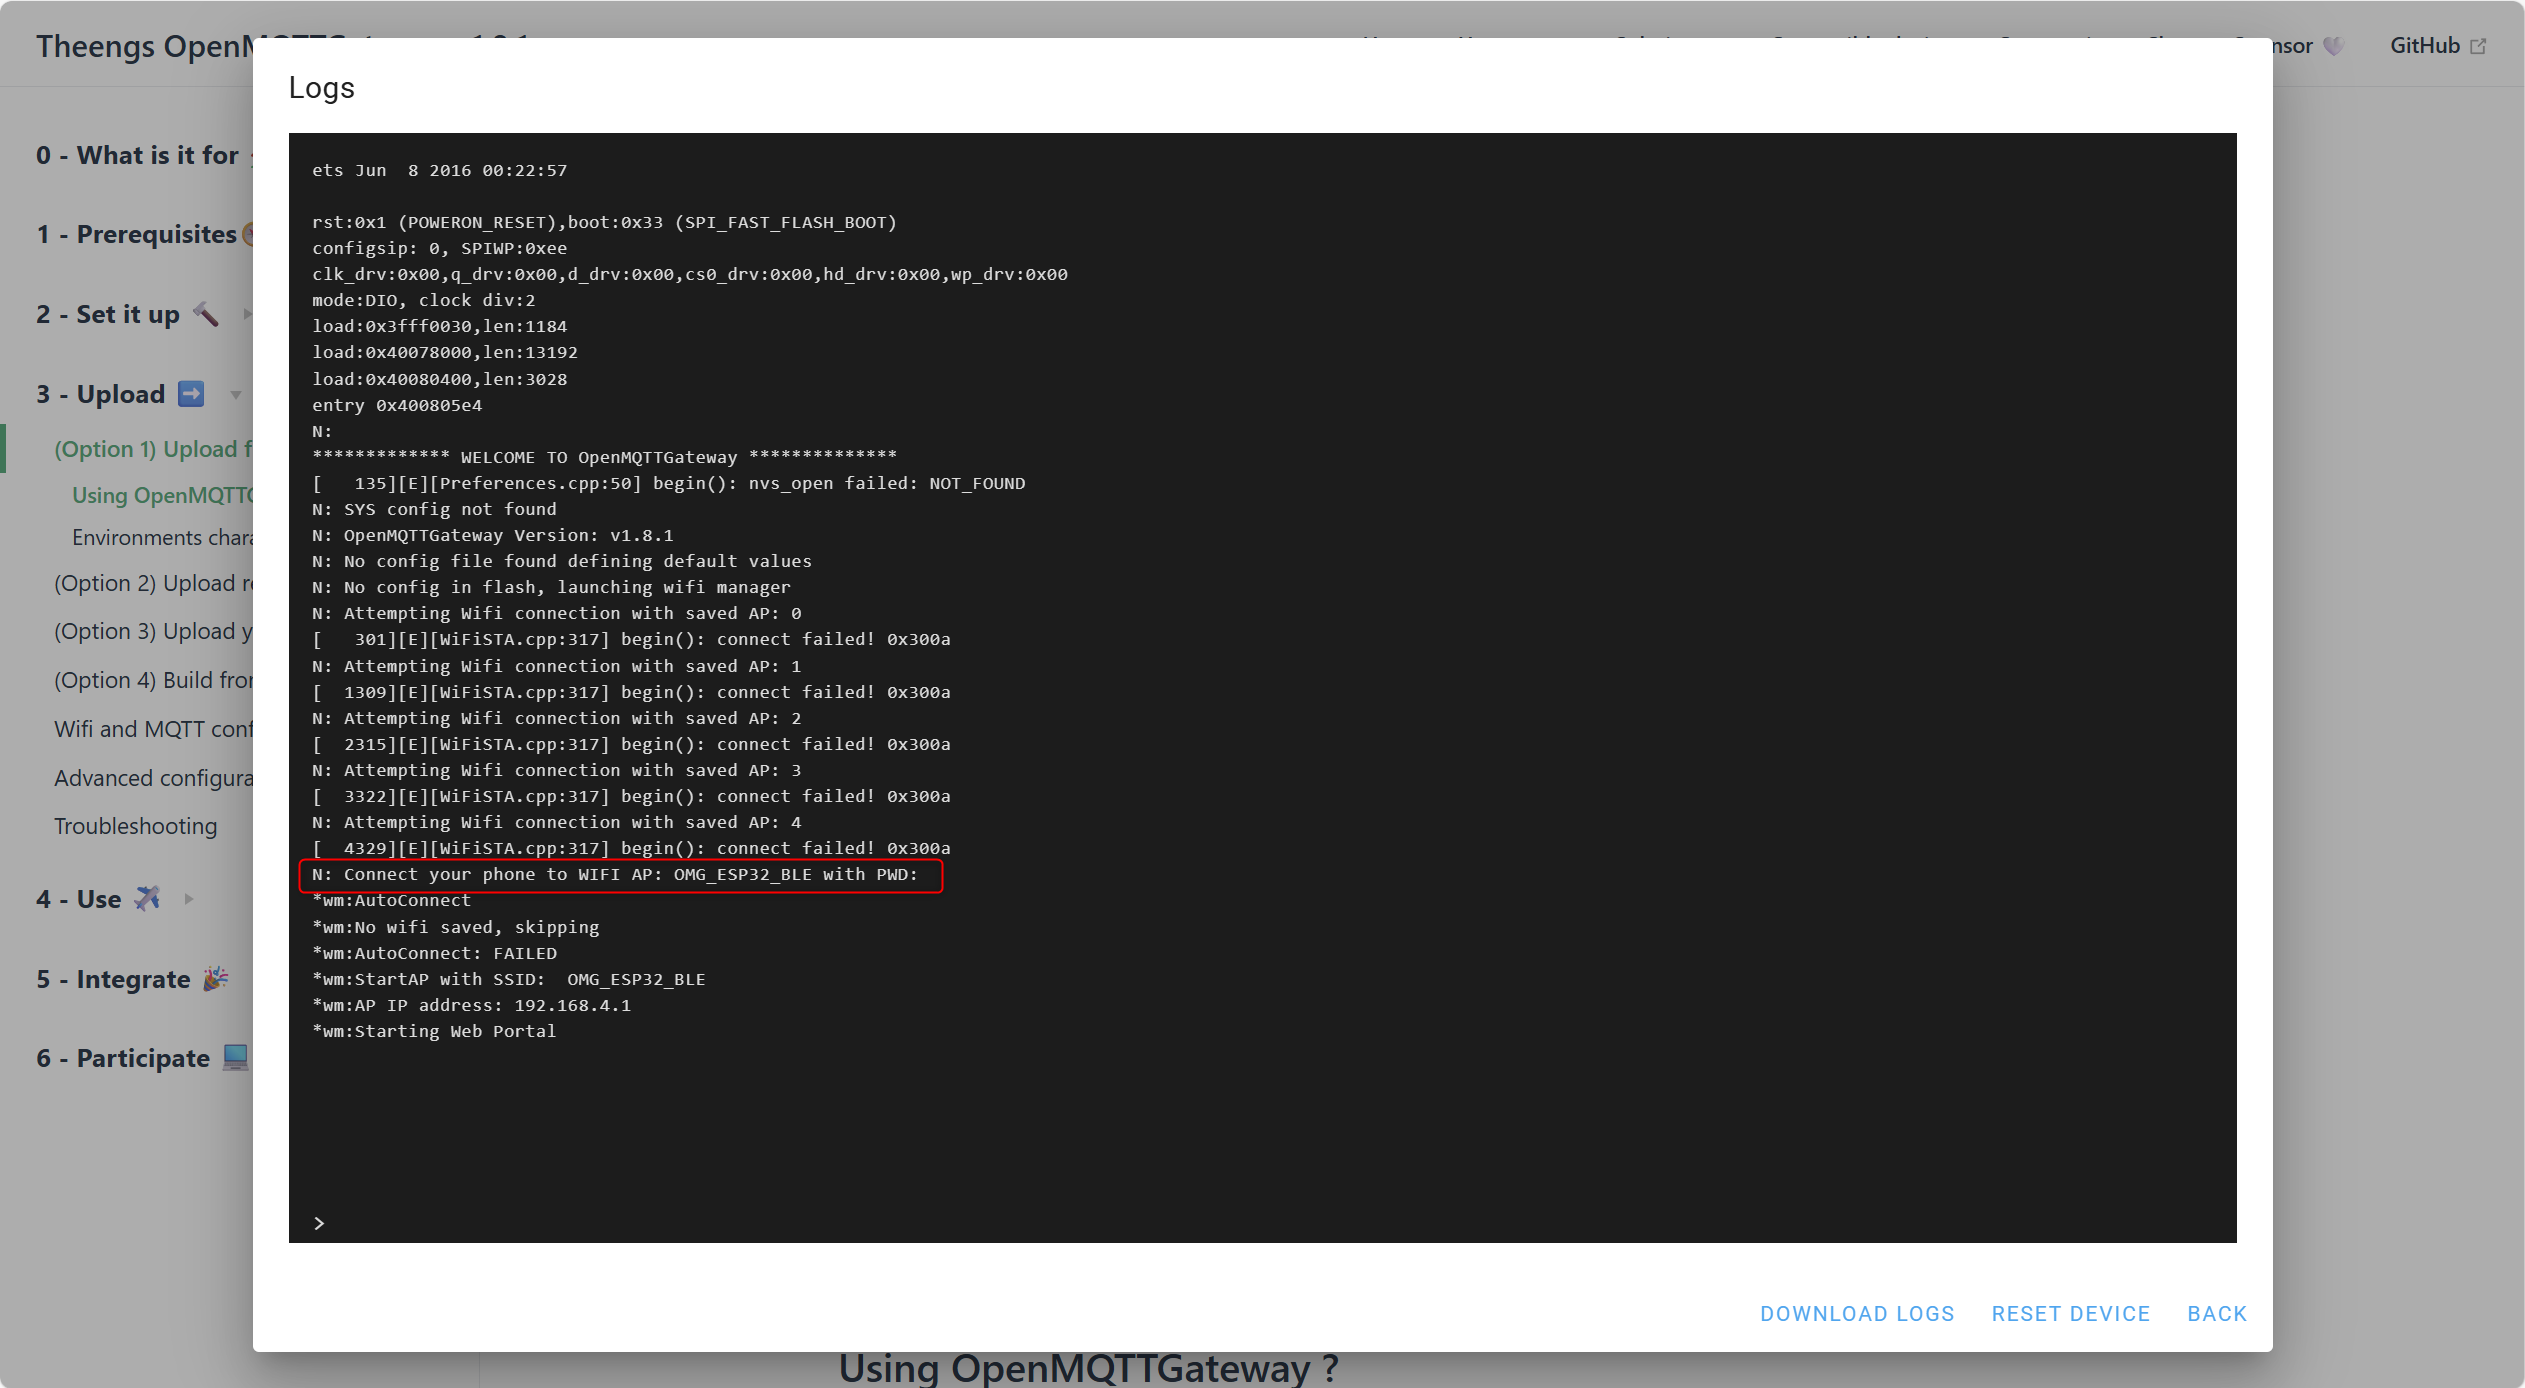Collapse the Upload section arrow
The image size is (2525, 1388).
coord(236,394)
